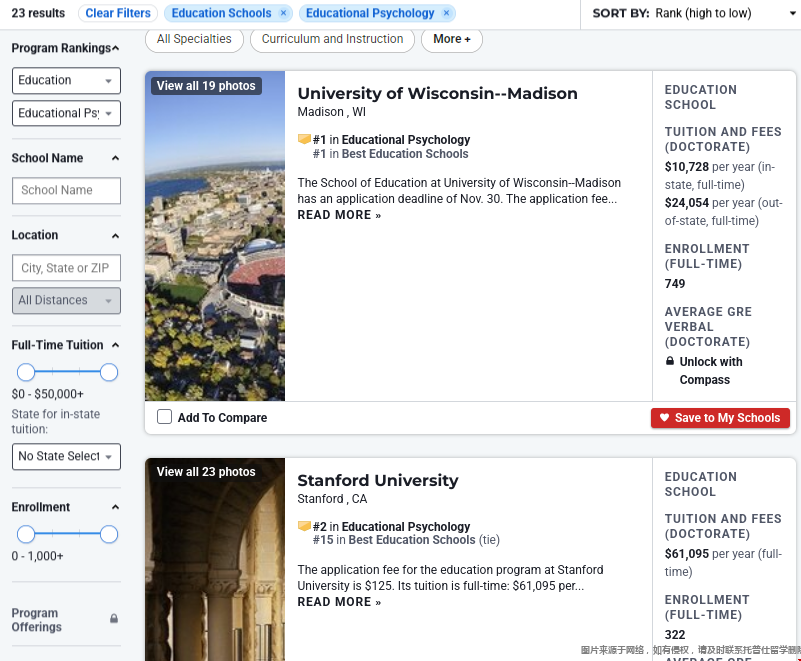Click the 23 results count text
Screen dimensions: 801x661
click(38, 13)
